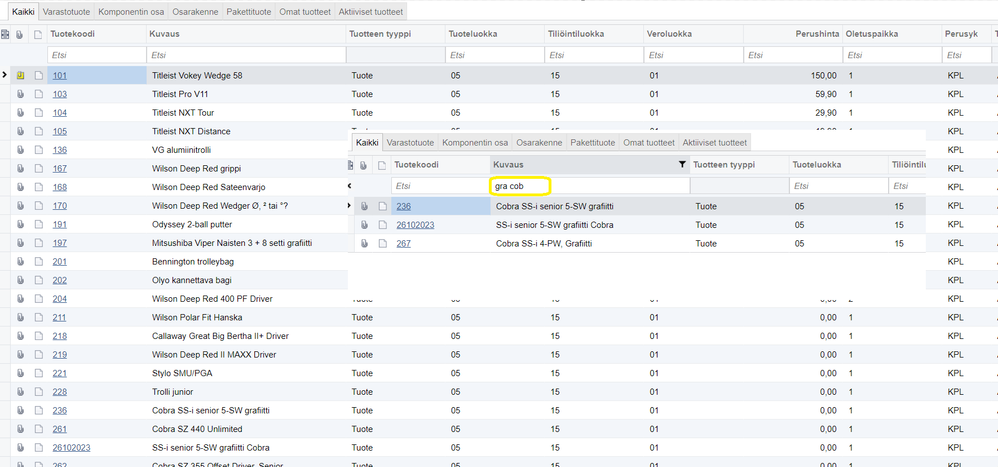The width and height of the screenshot is (998, 467).
Task: Select the Pakettituote tab in the overlay grid
Action: (592, 143)
